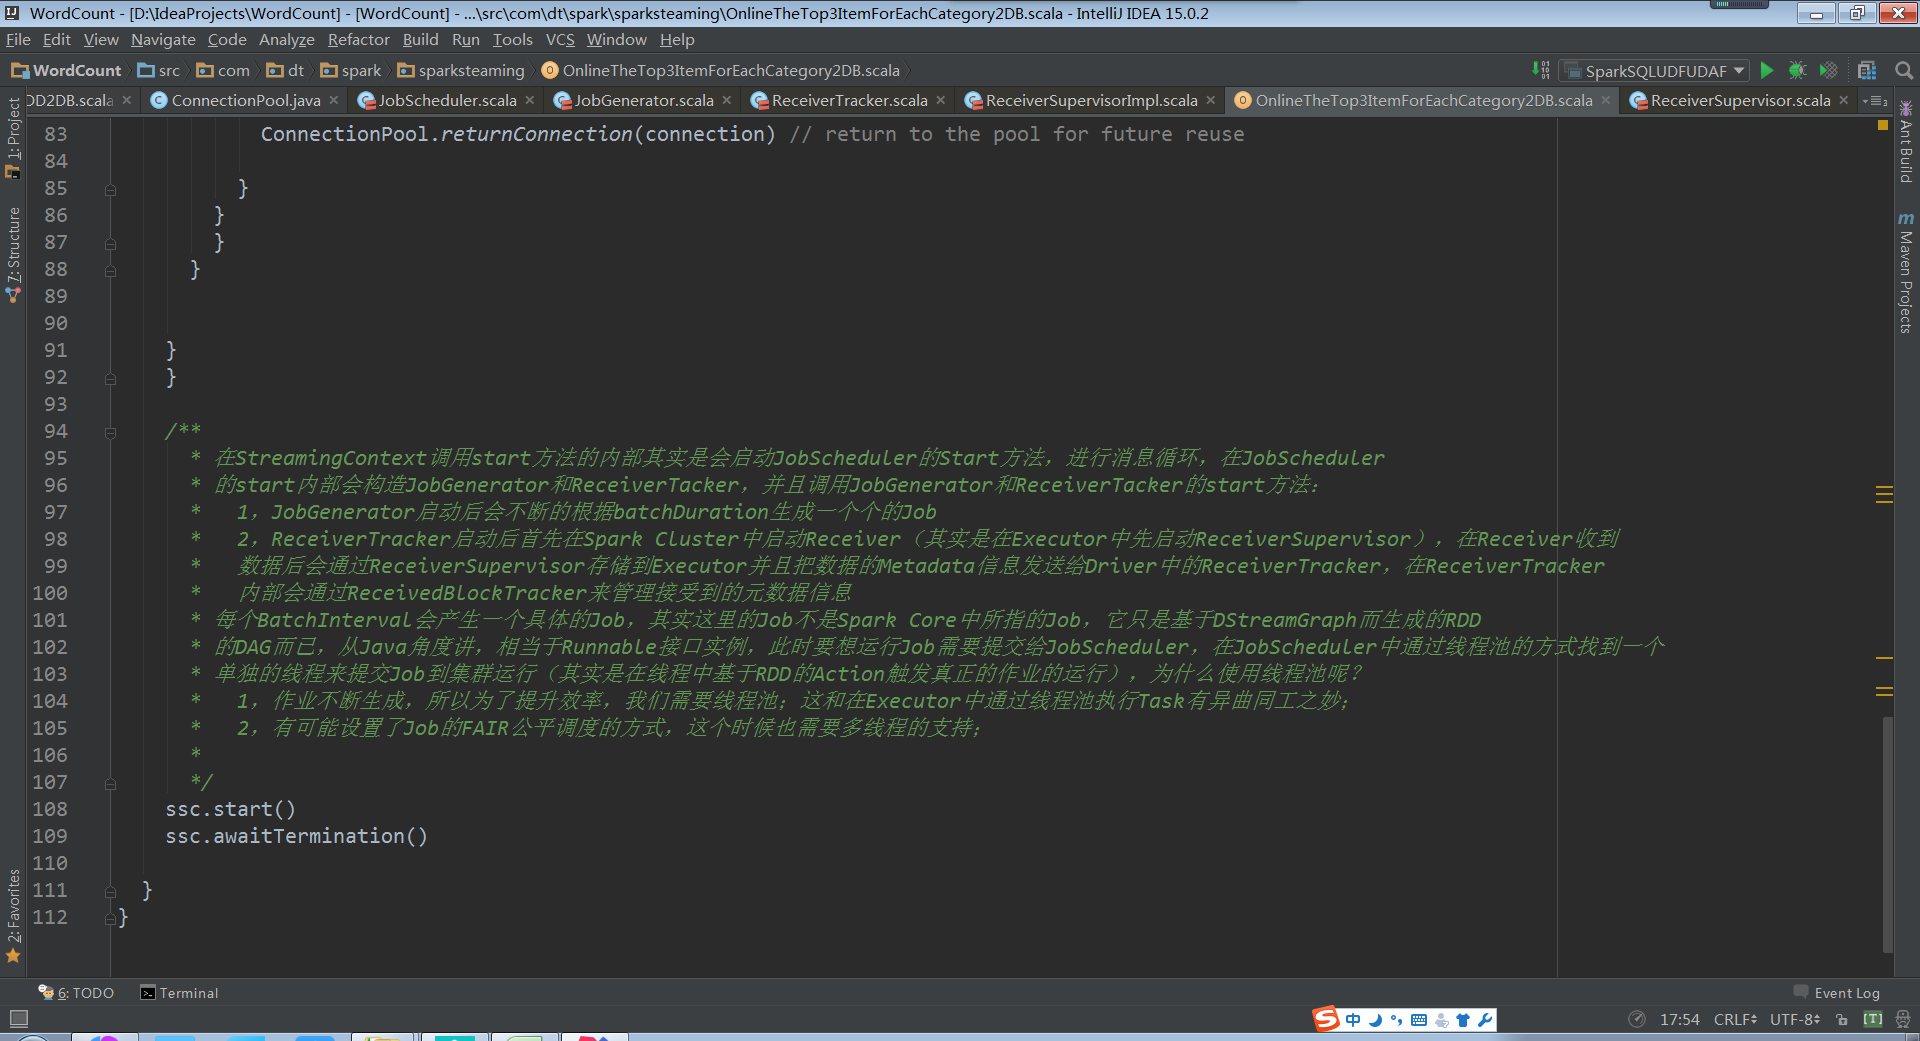Open the Favorites tool window

coord(13,915)
